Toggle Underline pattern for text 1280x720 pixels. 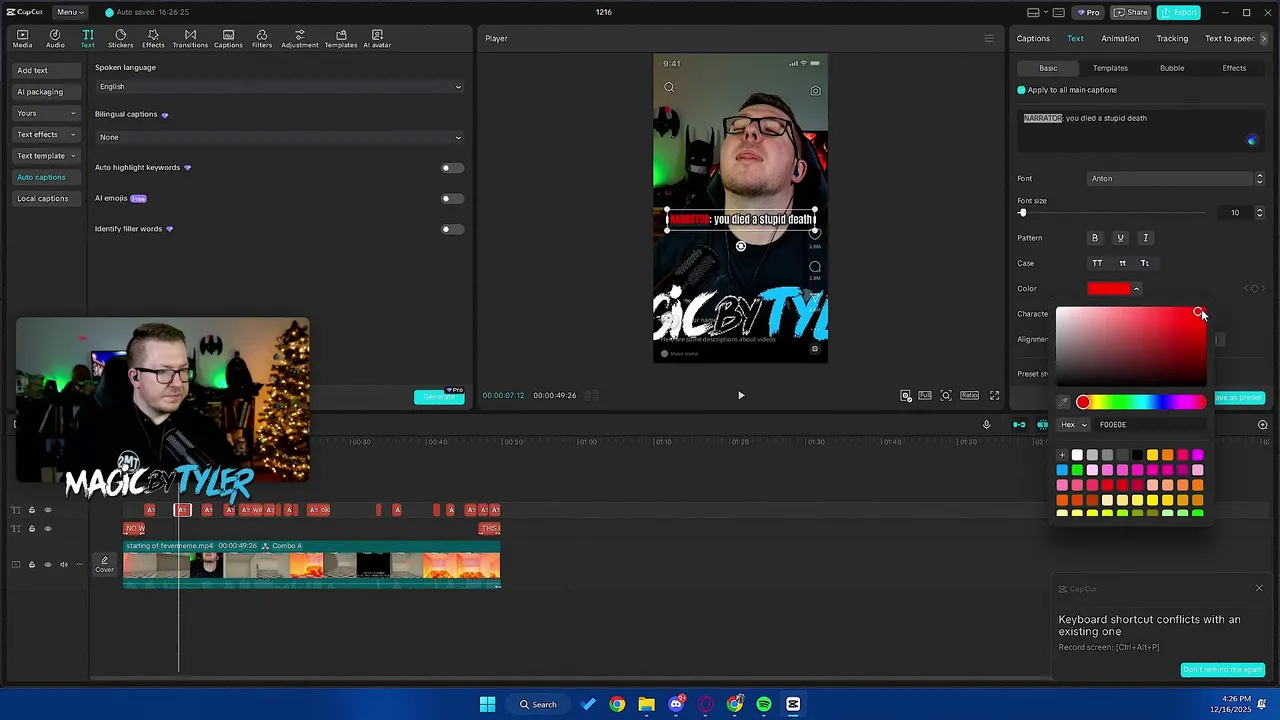pos(1120,238)
